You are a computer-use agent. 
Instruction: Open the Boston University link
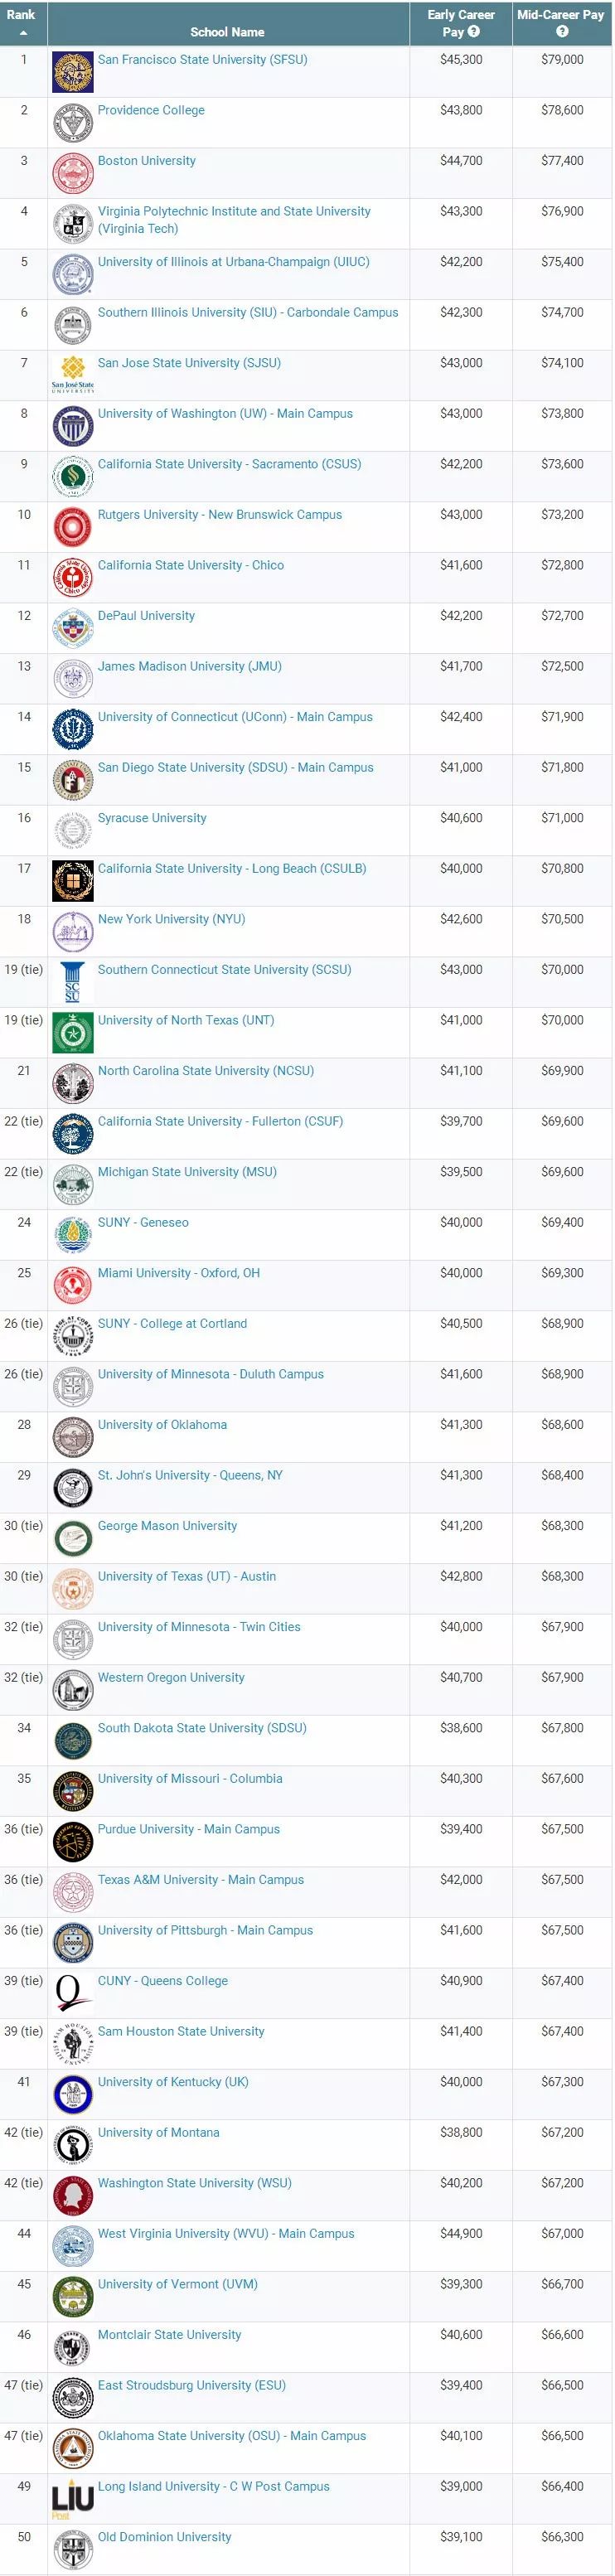pyautogui.click(x=147, y=161)
